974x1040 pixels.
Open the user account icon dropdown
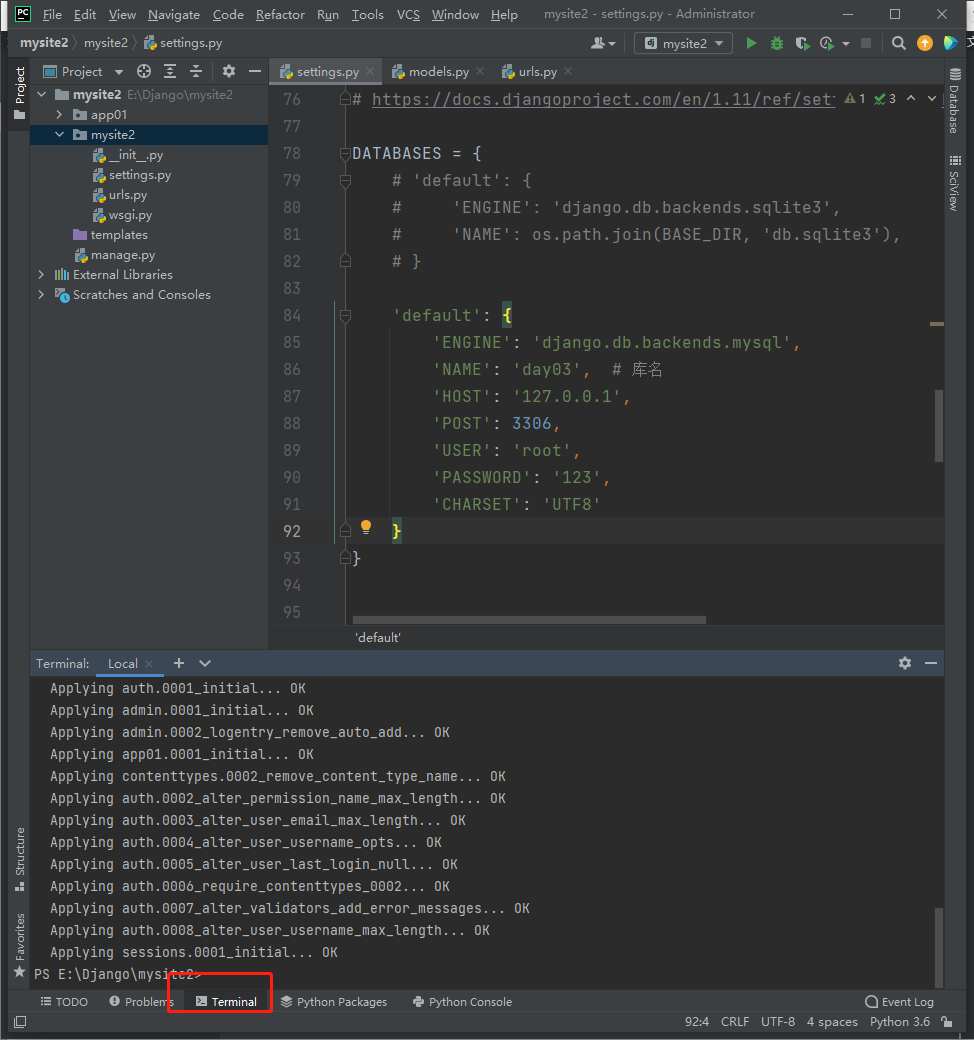[x=603, y=43]
